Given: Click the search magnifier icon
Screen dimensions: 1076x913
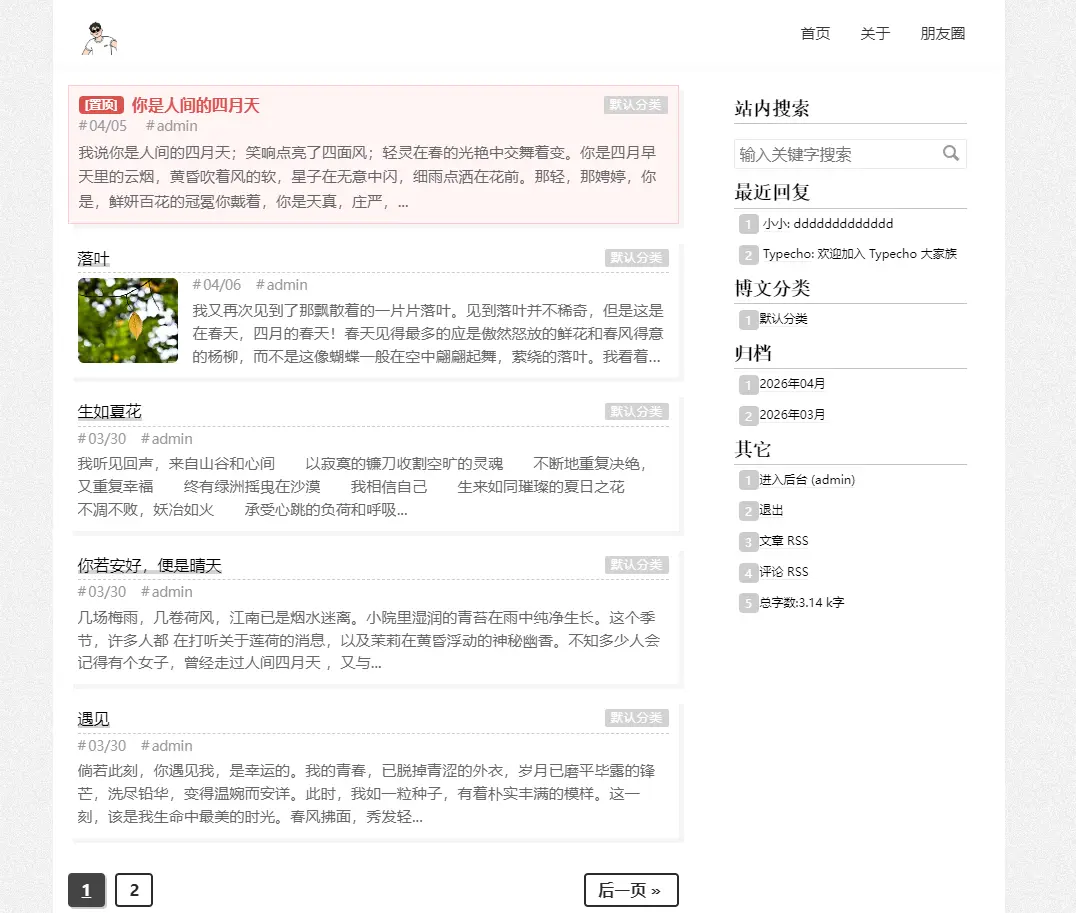Looking at the screenshot, I should click(x=950, y=153).
